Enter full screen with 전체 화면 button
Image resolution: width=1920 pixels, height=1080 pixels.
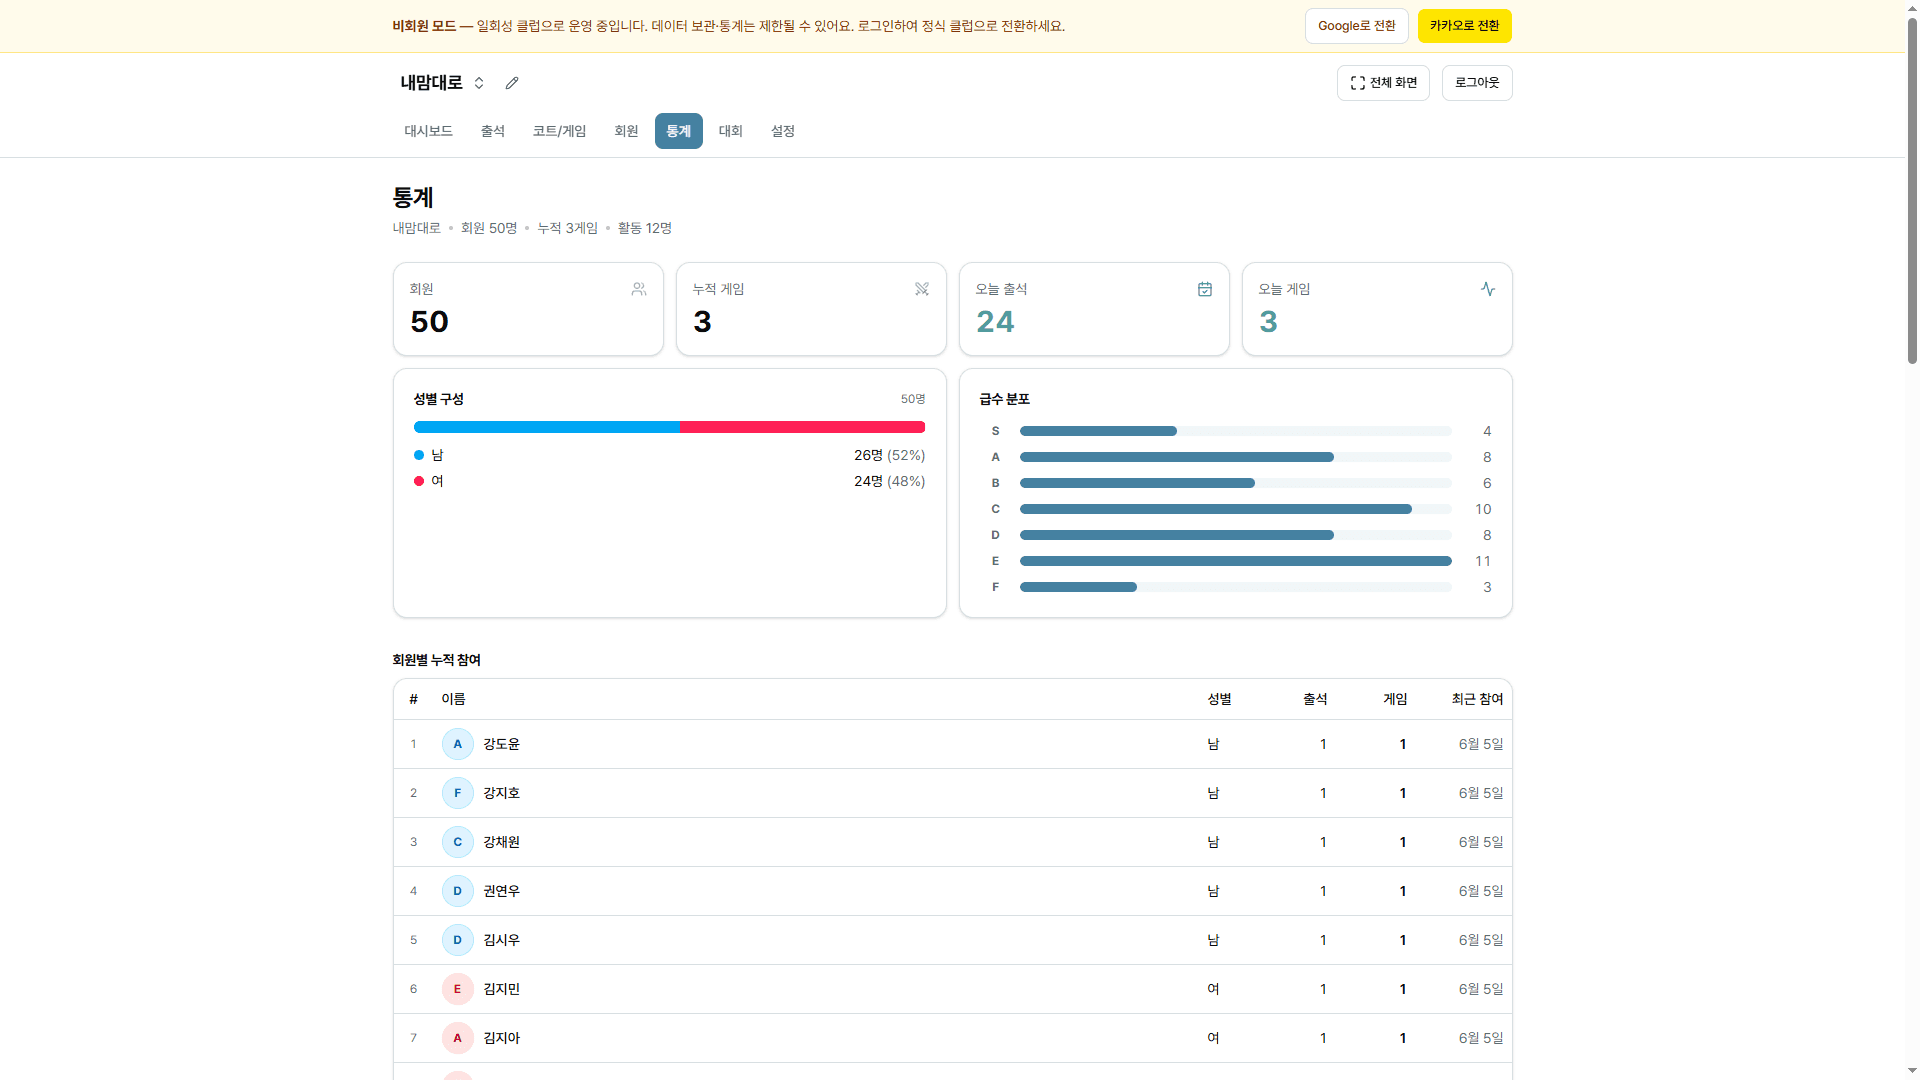1383,83
